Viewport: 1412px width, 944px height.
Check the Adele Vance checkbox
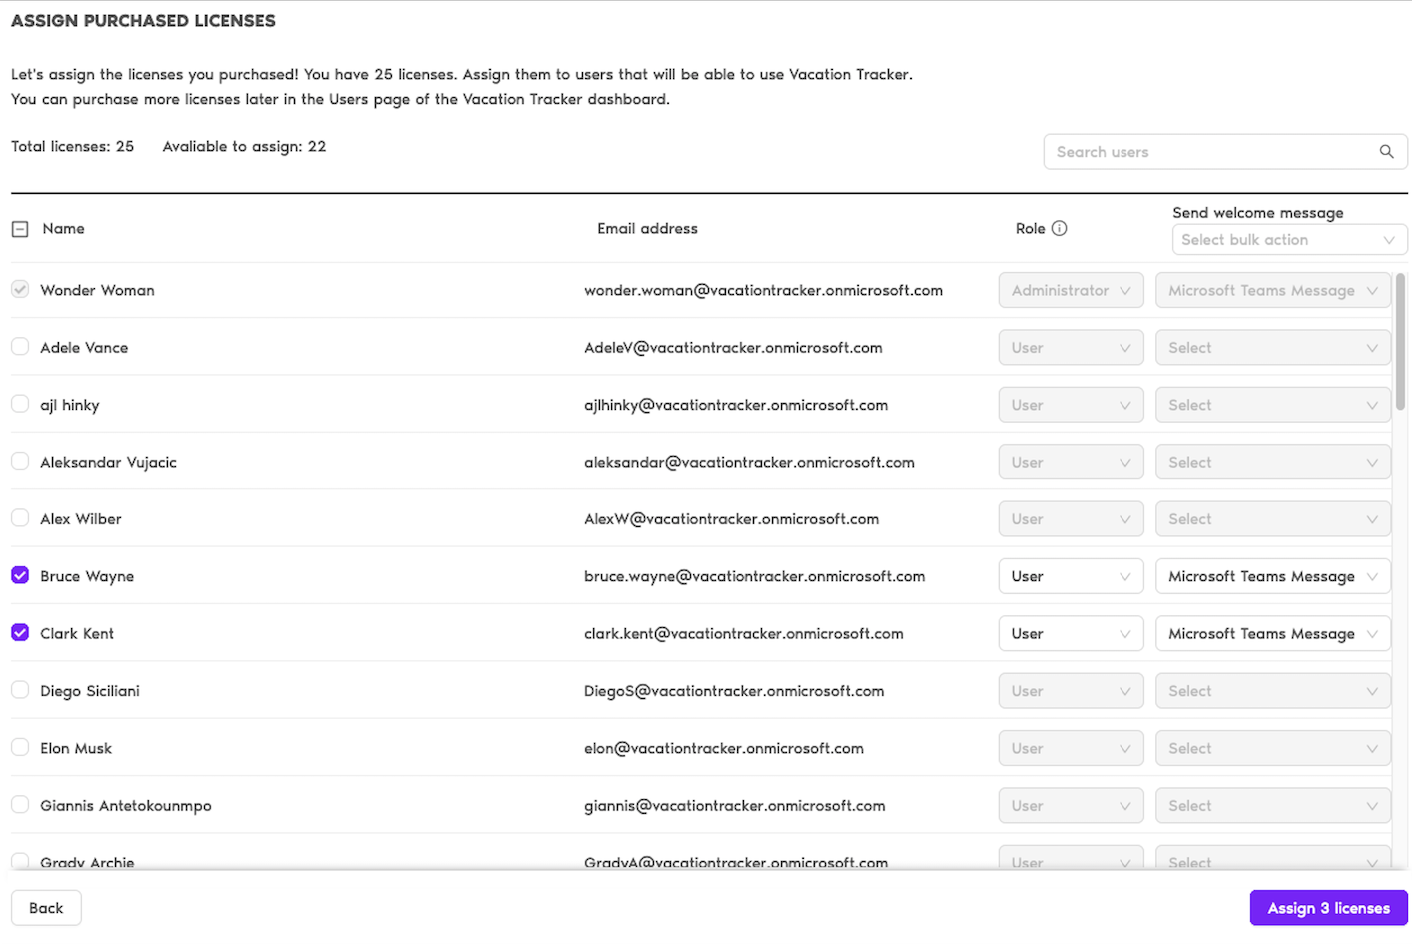point(20,347)
